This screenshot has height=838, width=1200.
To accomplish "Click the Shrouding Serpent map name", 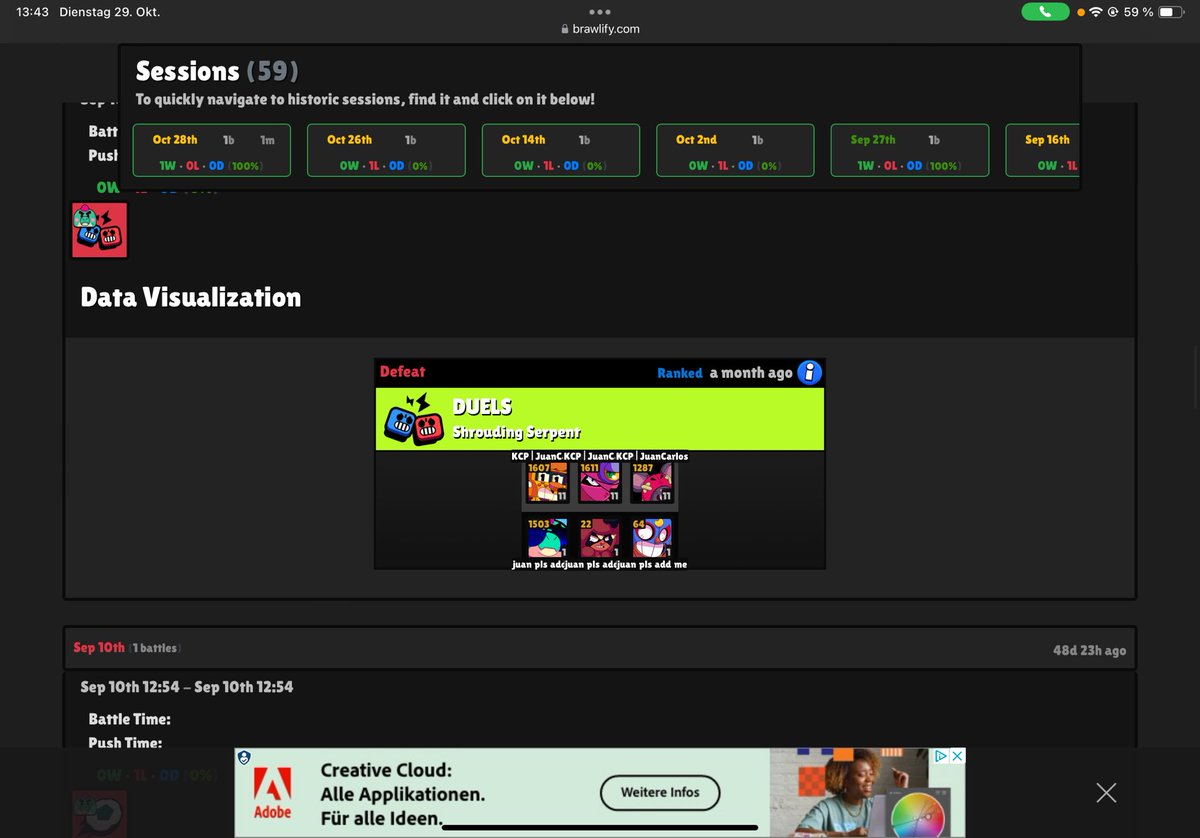I will [x=517, y=433].
